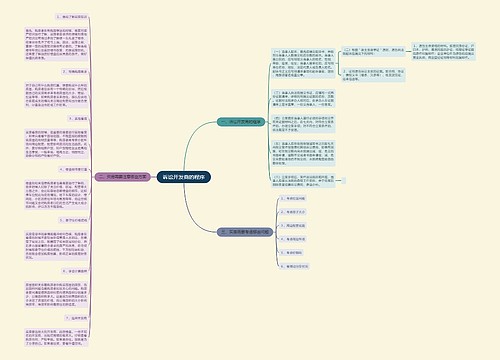This screenshot has width=500, height=360.
Task: Select the dark navy central topic node
Action: [x=184, y=177]
